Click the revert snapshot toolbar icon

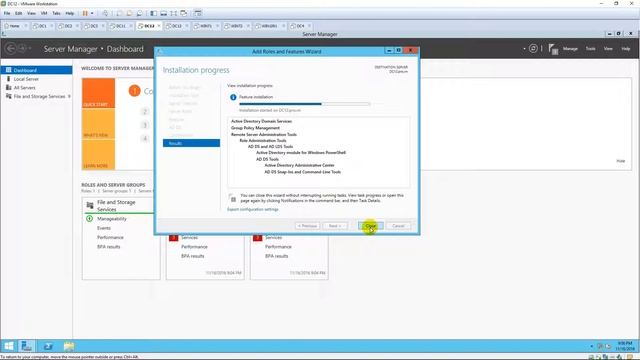(129, 13)
